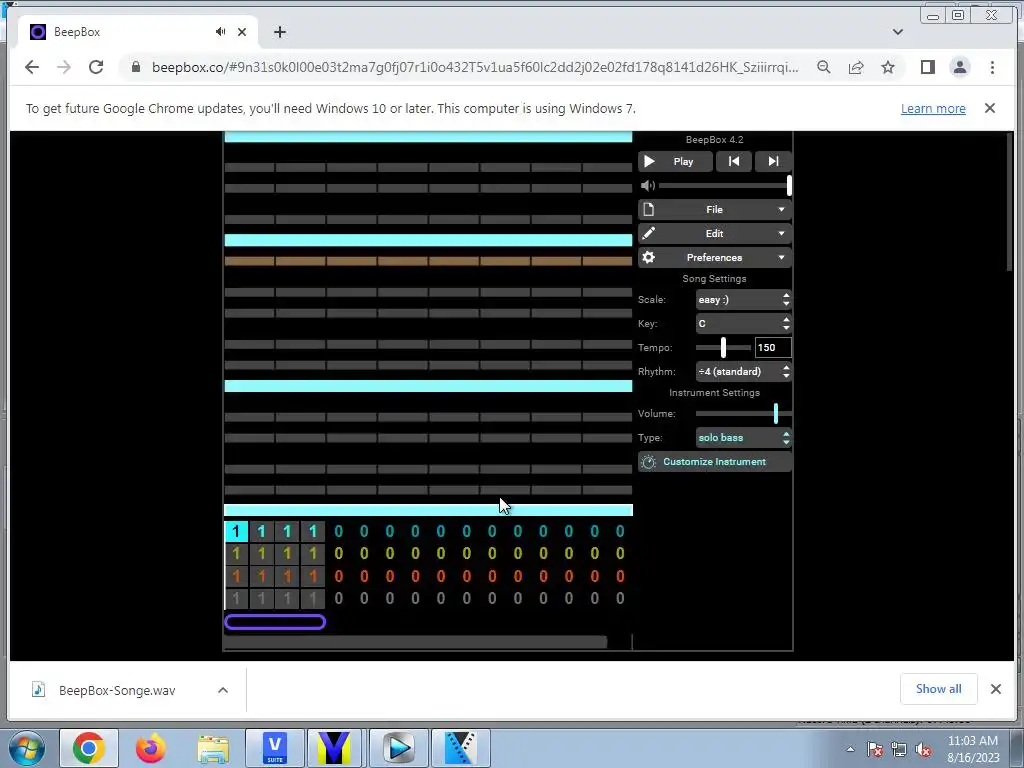
Task: Open the K clapper taskbar app
Action: coord(461,748)
